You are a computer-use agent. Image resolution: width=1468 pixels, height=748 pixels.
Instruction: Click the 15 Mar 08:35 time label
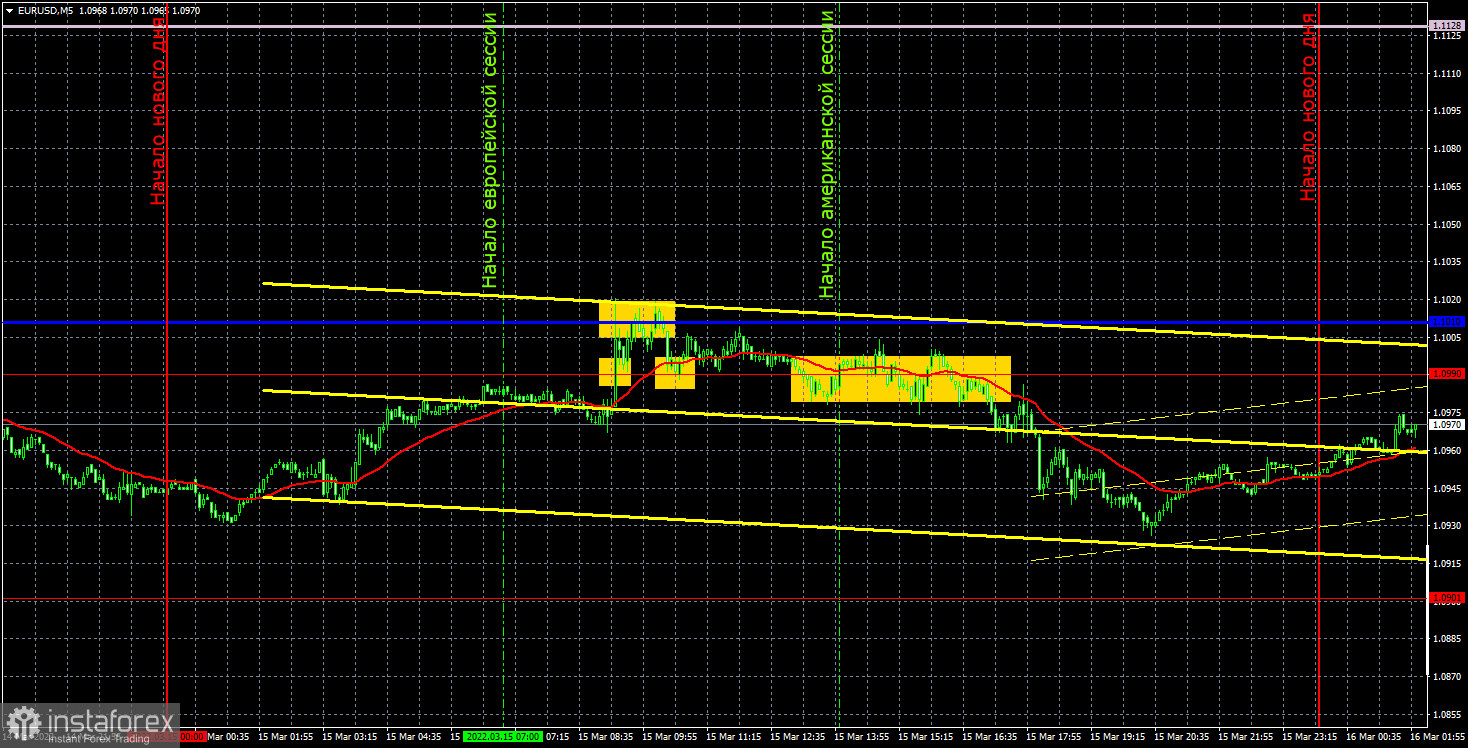tap(606, 736)
